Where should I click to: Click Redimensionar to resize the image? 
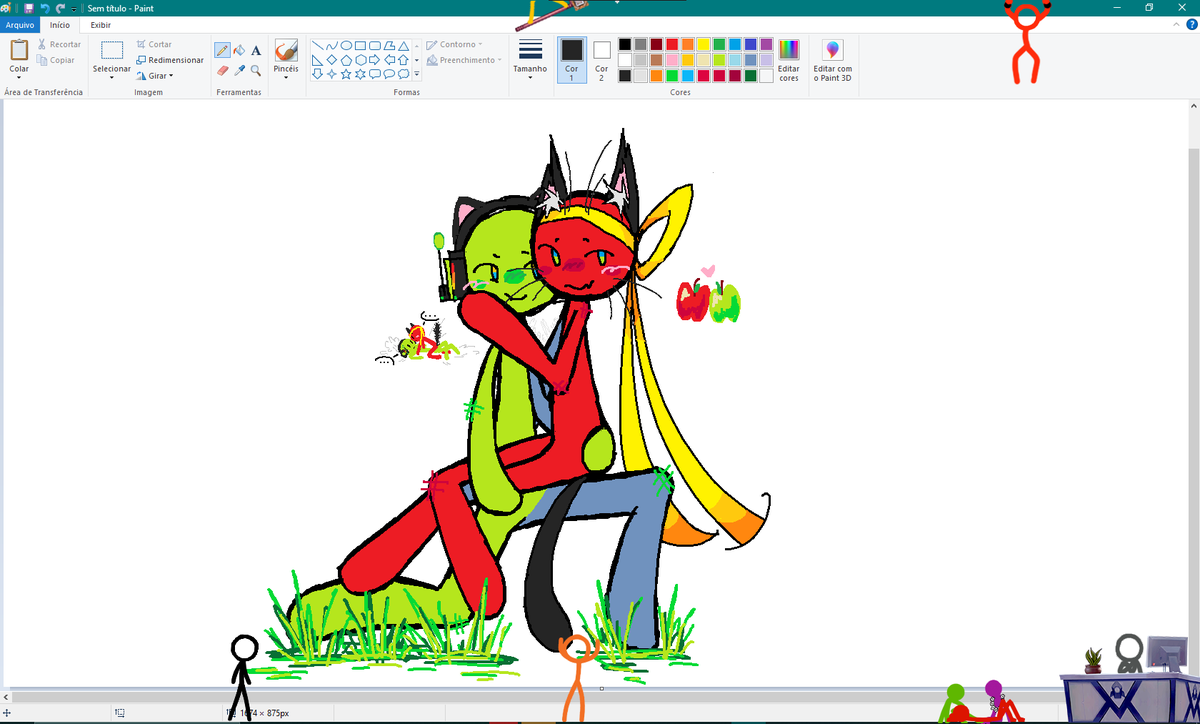pos(170,60)
